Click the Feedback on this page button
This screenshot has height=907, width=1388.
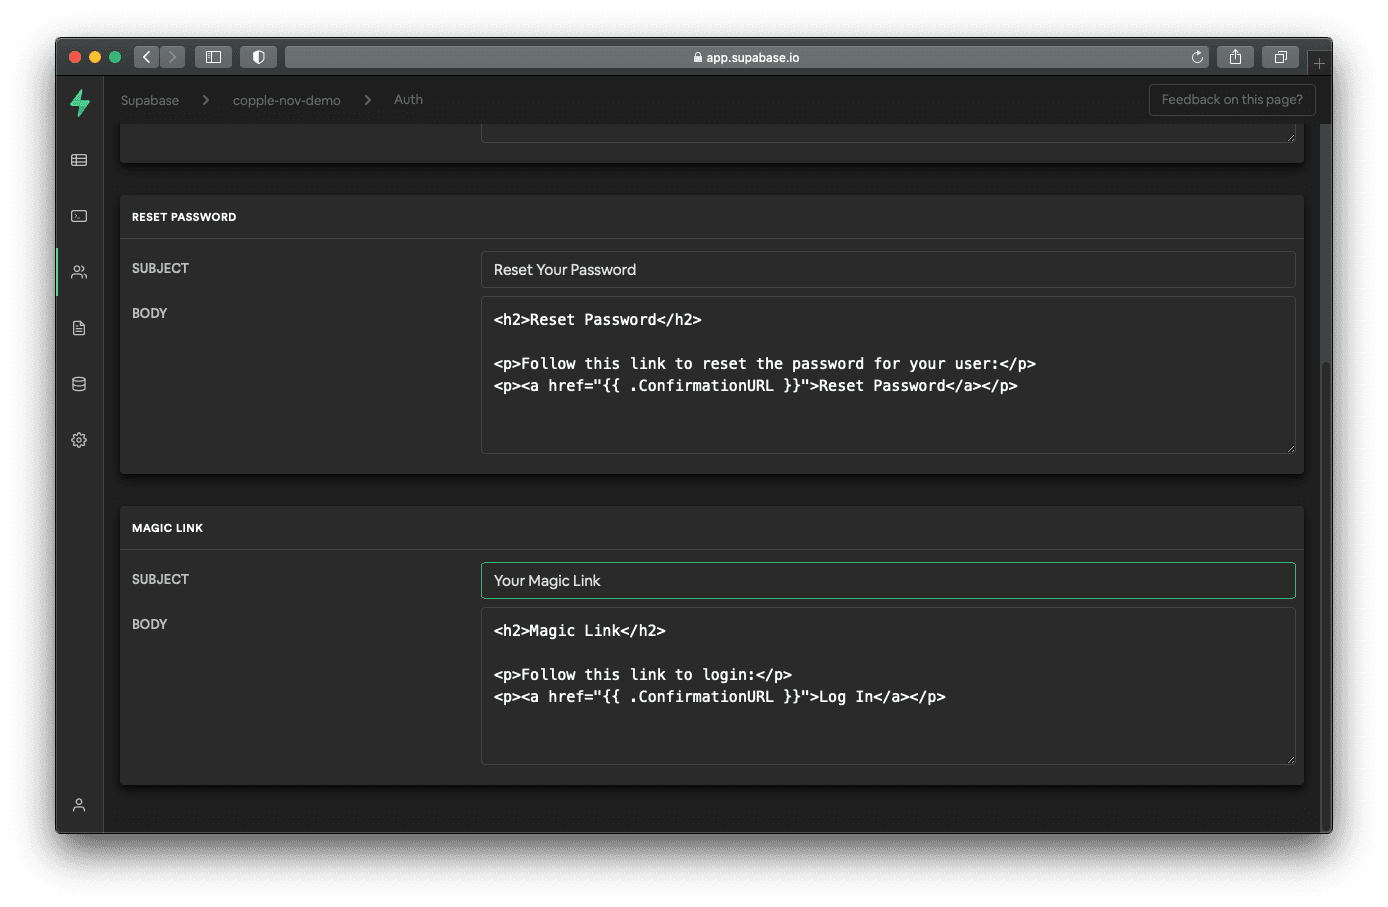point(1231,100)
